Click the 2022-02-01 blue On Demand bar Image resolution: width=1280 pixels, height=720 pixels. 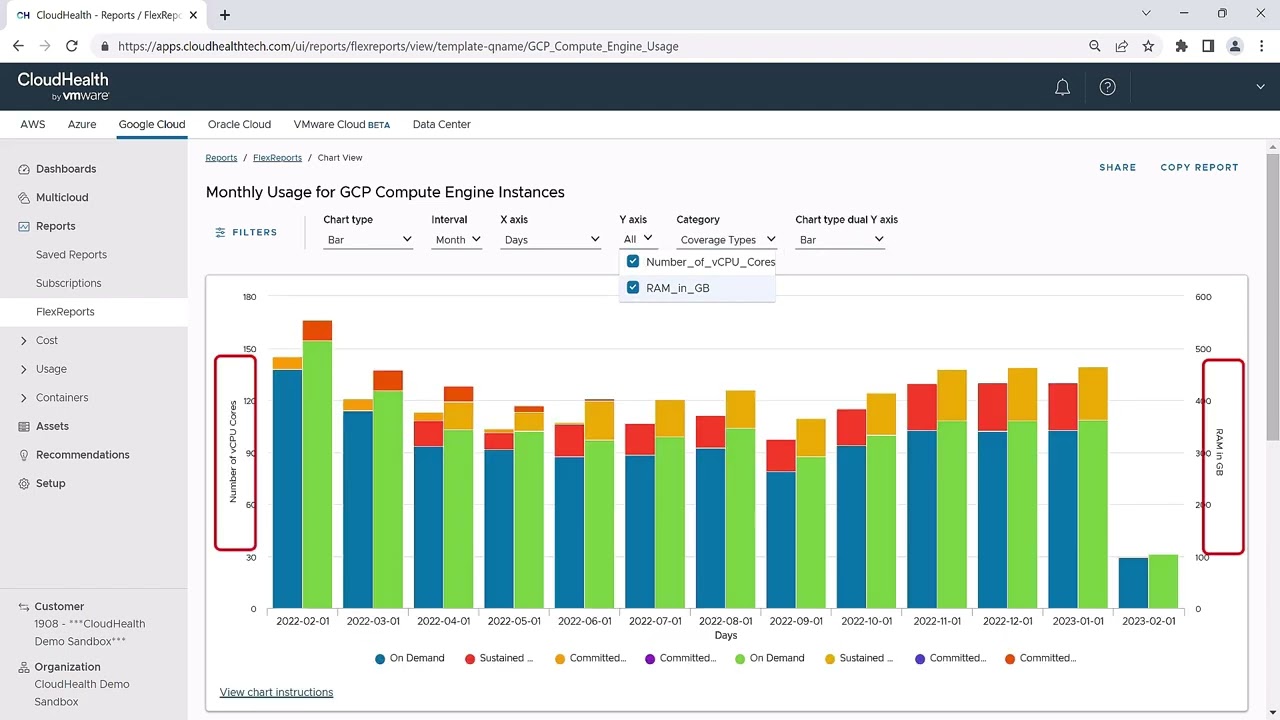tap(287, 489)
